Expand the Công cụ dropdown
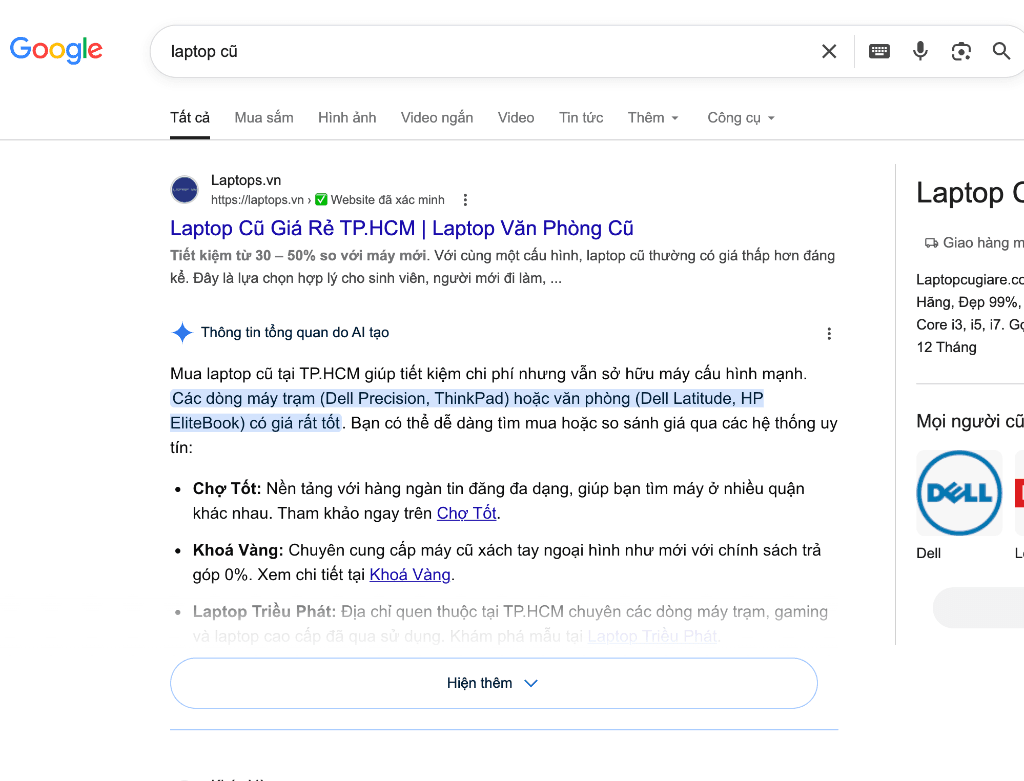This screenshot has width=1024, height=781. [741, 118]
